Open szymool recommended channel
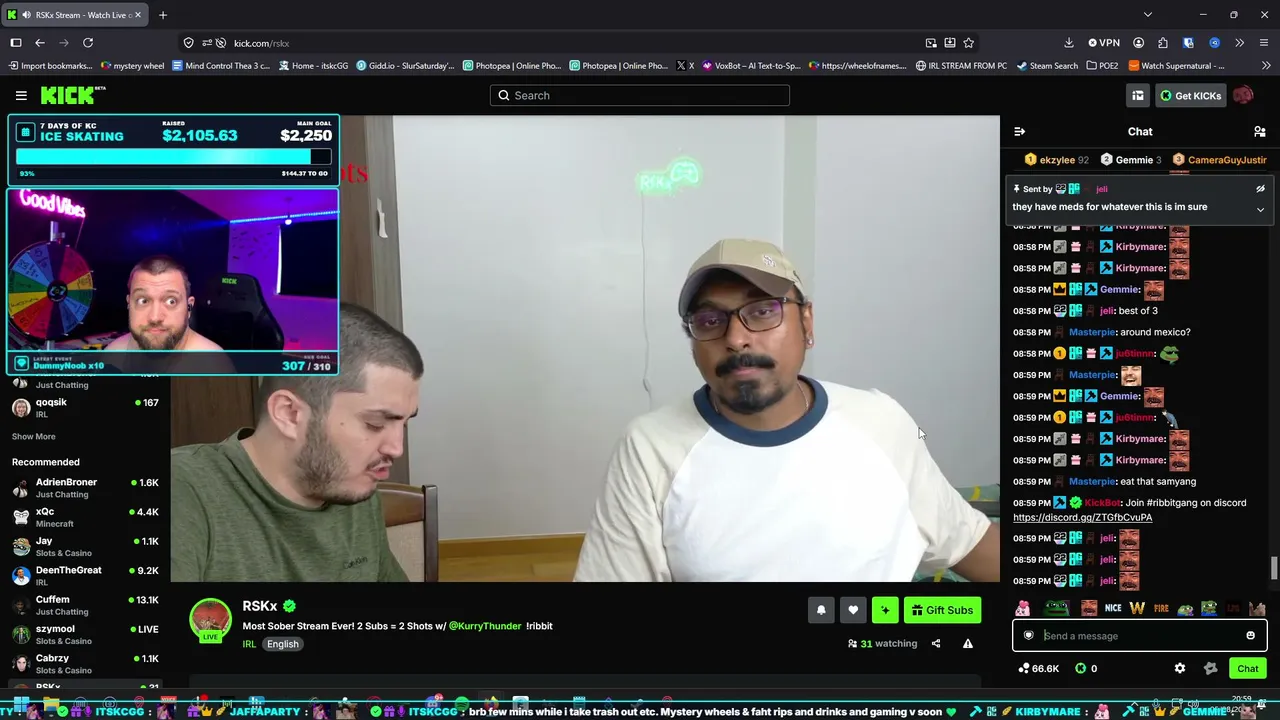1280x720 pixels. 85,635
